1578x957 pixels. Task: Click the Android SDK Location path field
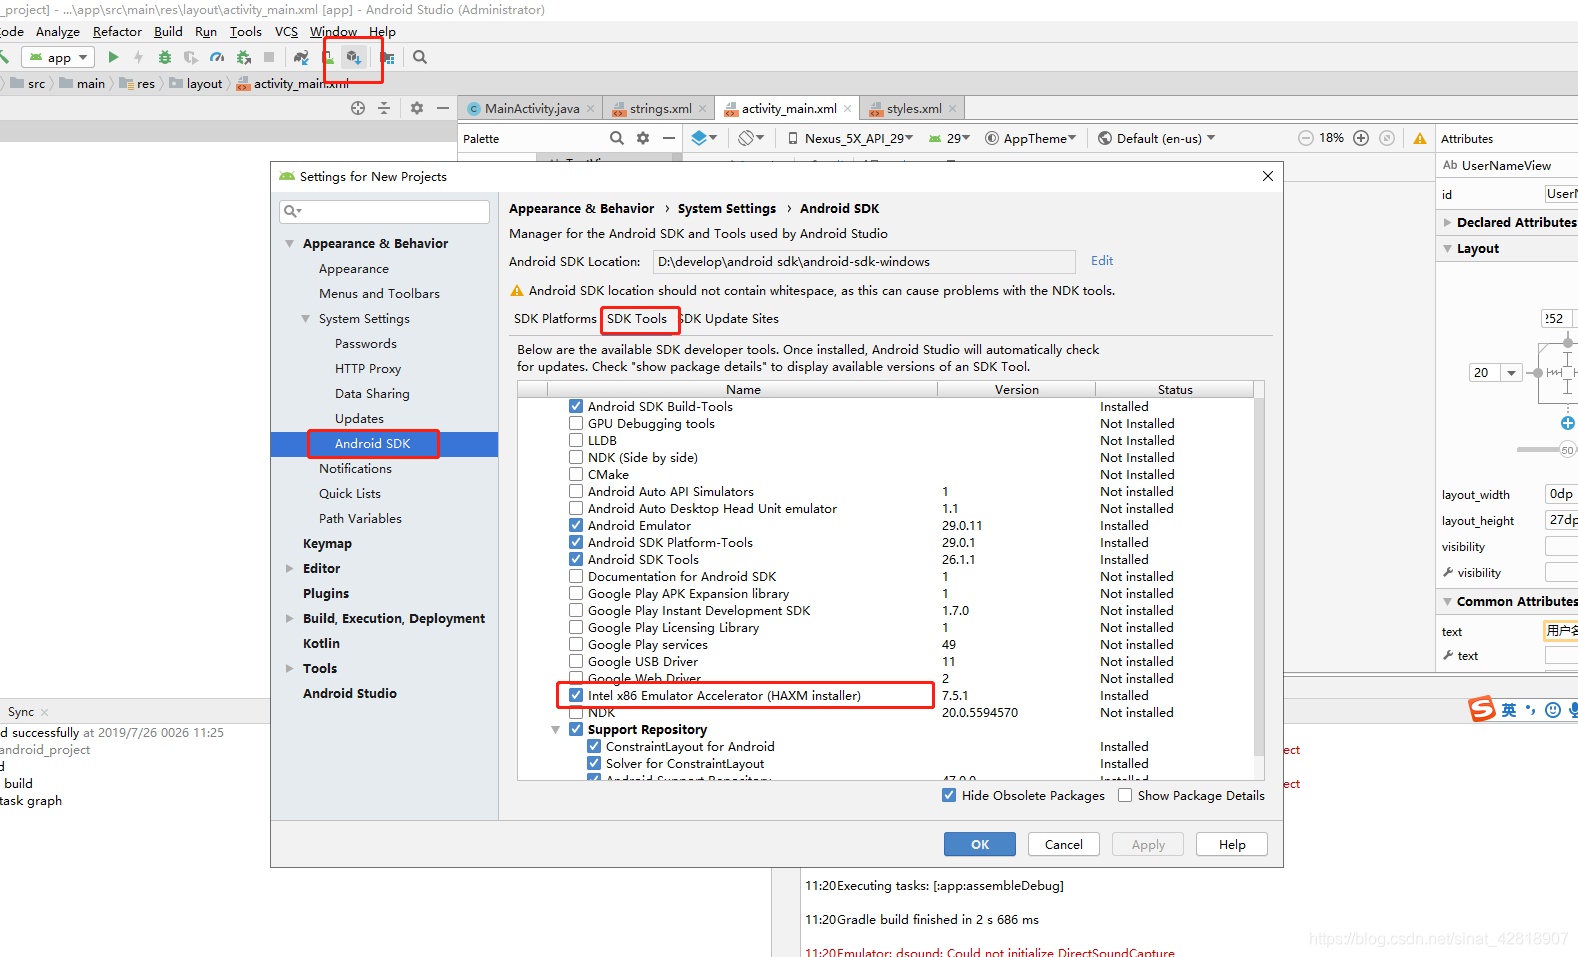click(x=864, y=261)
